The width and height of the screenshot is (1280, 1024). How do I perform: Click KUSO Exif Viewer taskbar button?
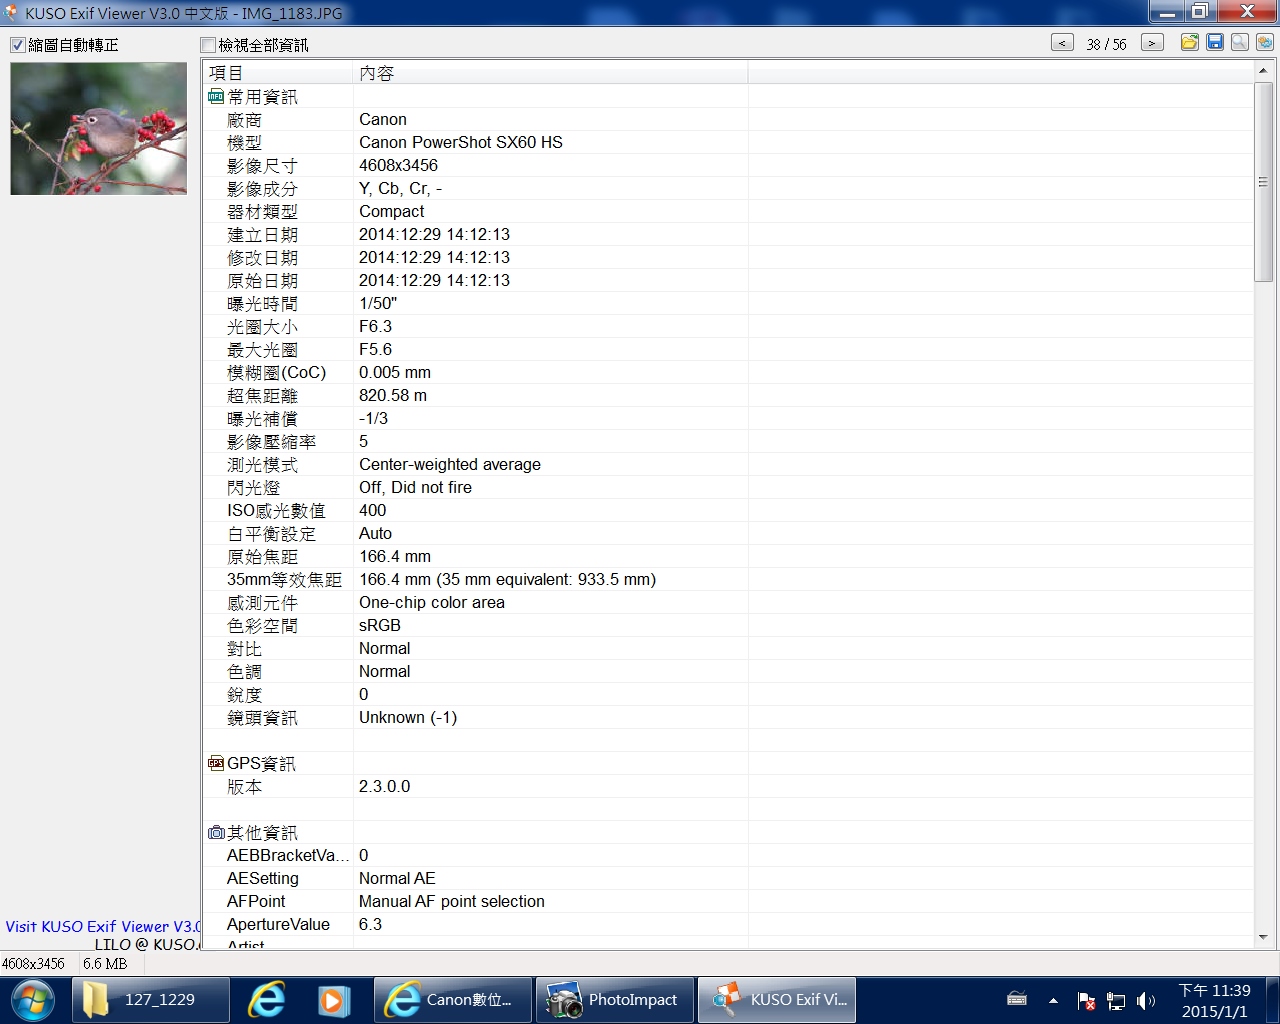click(x=777, y=999)
